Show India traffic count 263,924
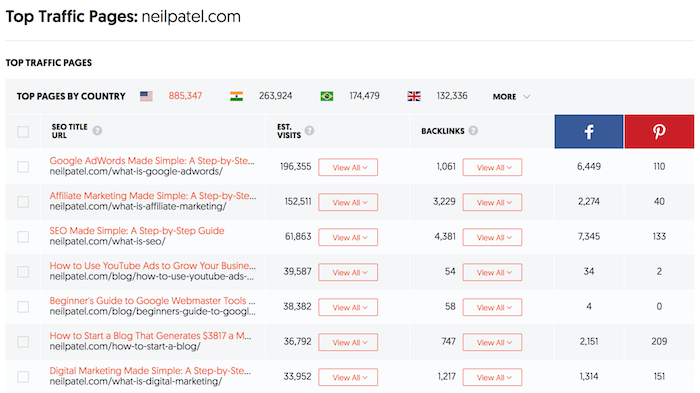 pyautogui.click(x=275, y=96)
